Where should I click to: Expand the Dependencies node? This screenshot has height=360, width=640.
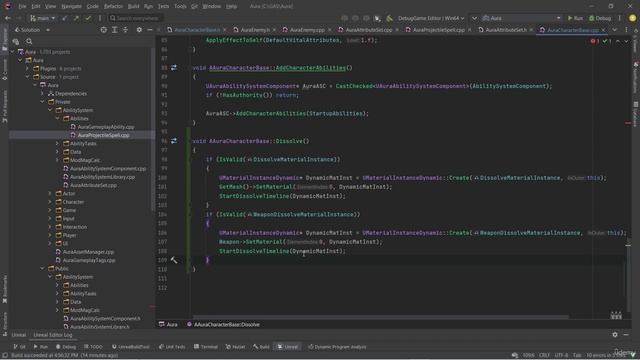point(42,93)
